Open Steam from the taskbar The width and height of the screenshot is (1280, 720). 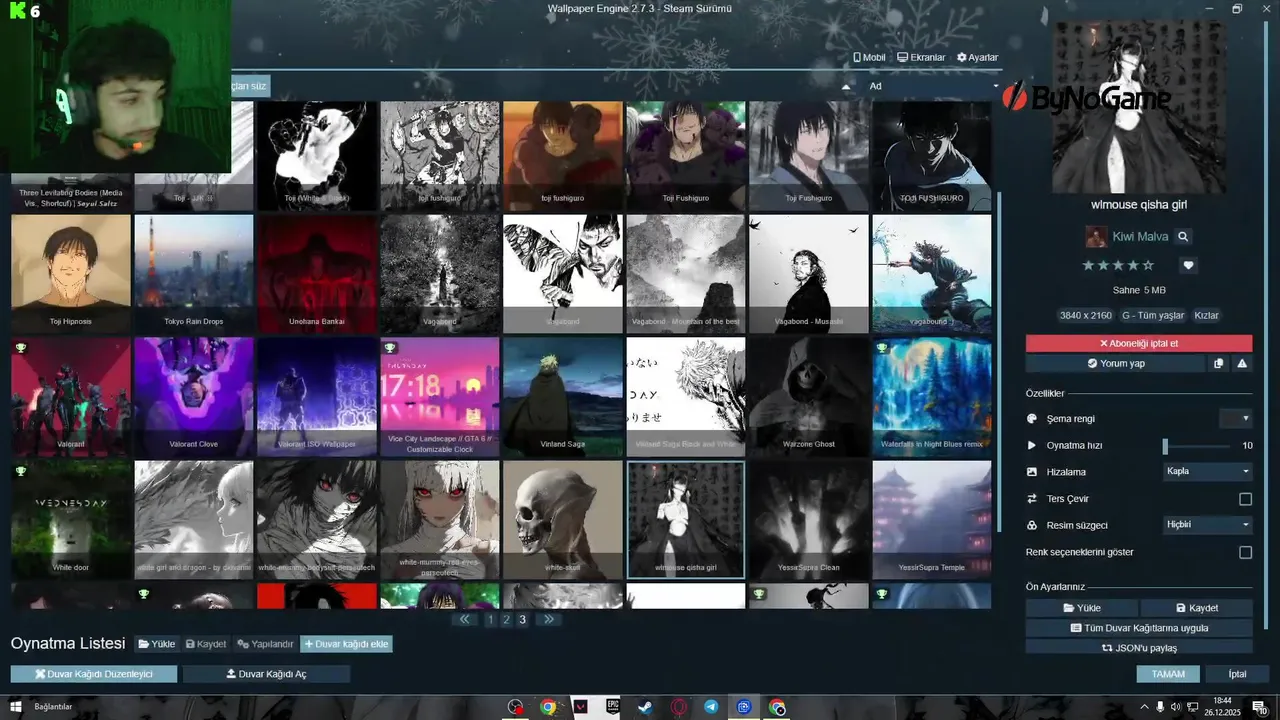coord(645,707)
